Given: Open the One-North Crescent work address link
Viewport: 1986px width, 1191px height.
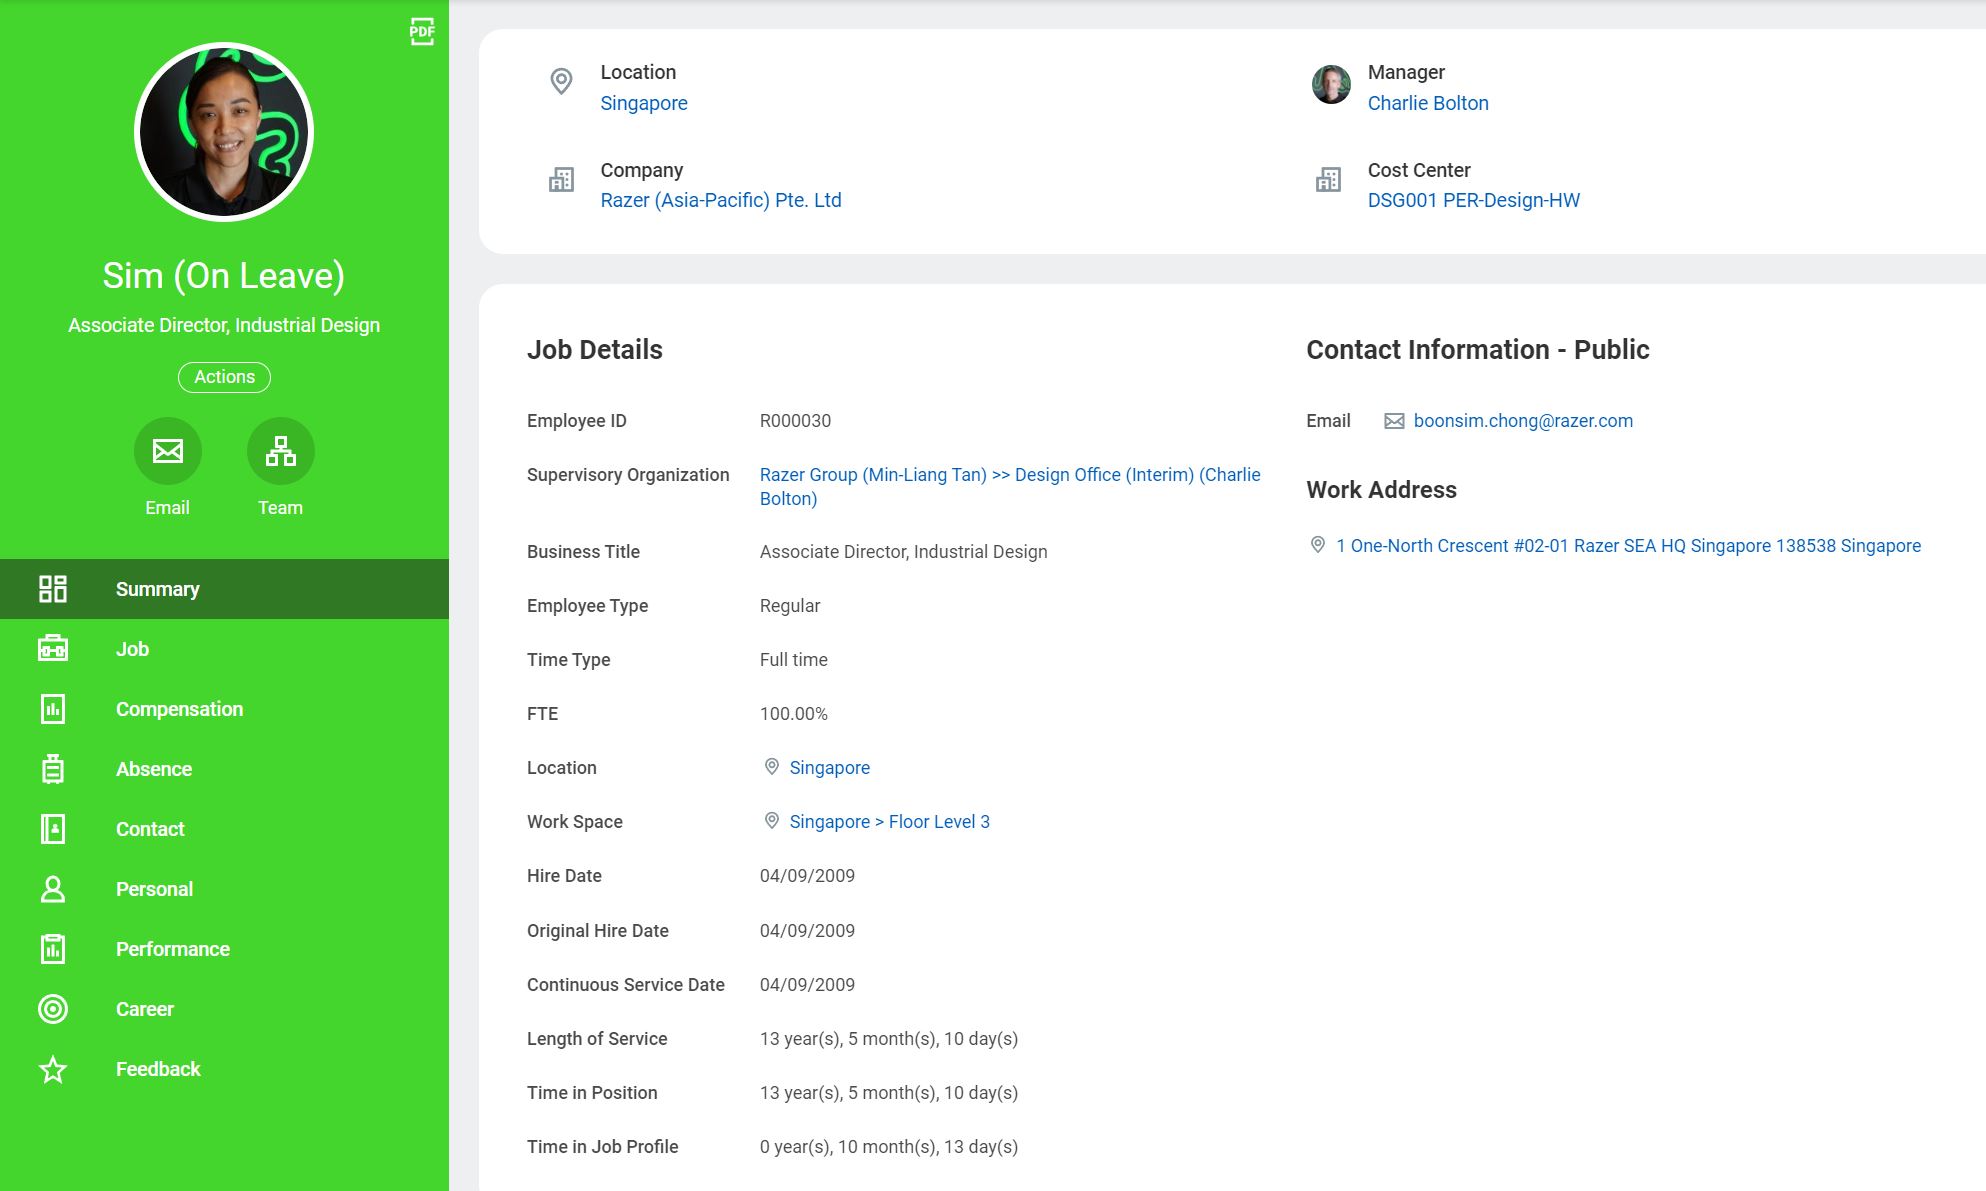Looking at the screenshot, I should click(x=1629, y=545).
